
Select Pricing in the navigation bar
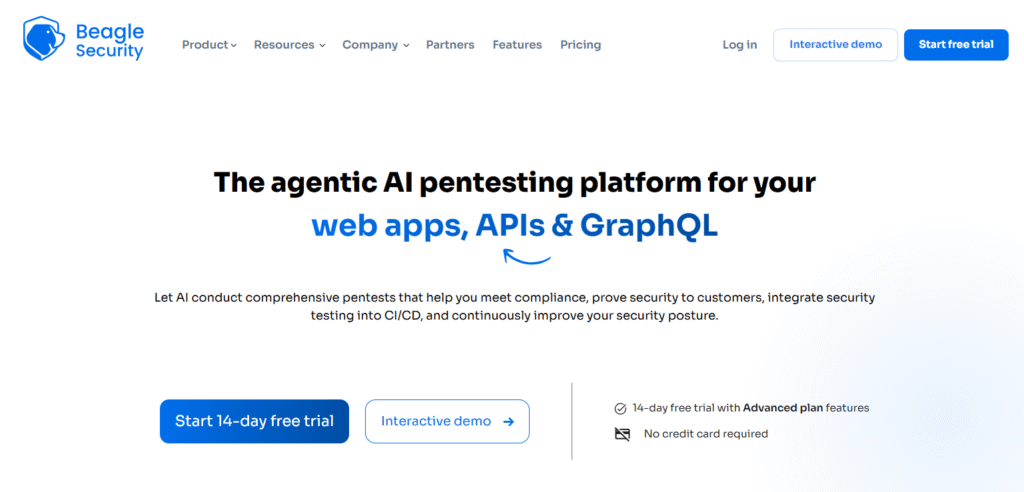(x=580, y=45)
